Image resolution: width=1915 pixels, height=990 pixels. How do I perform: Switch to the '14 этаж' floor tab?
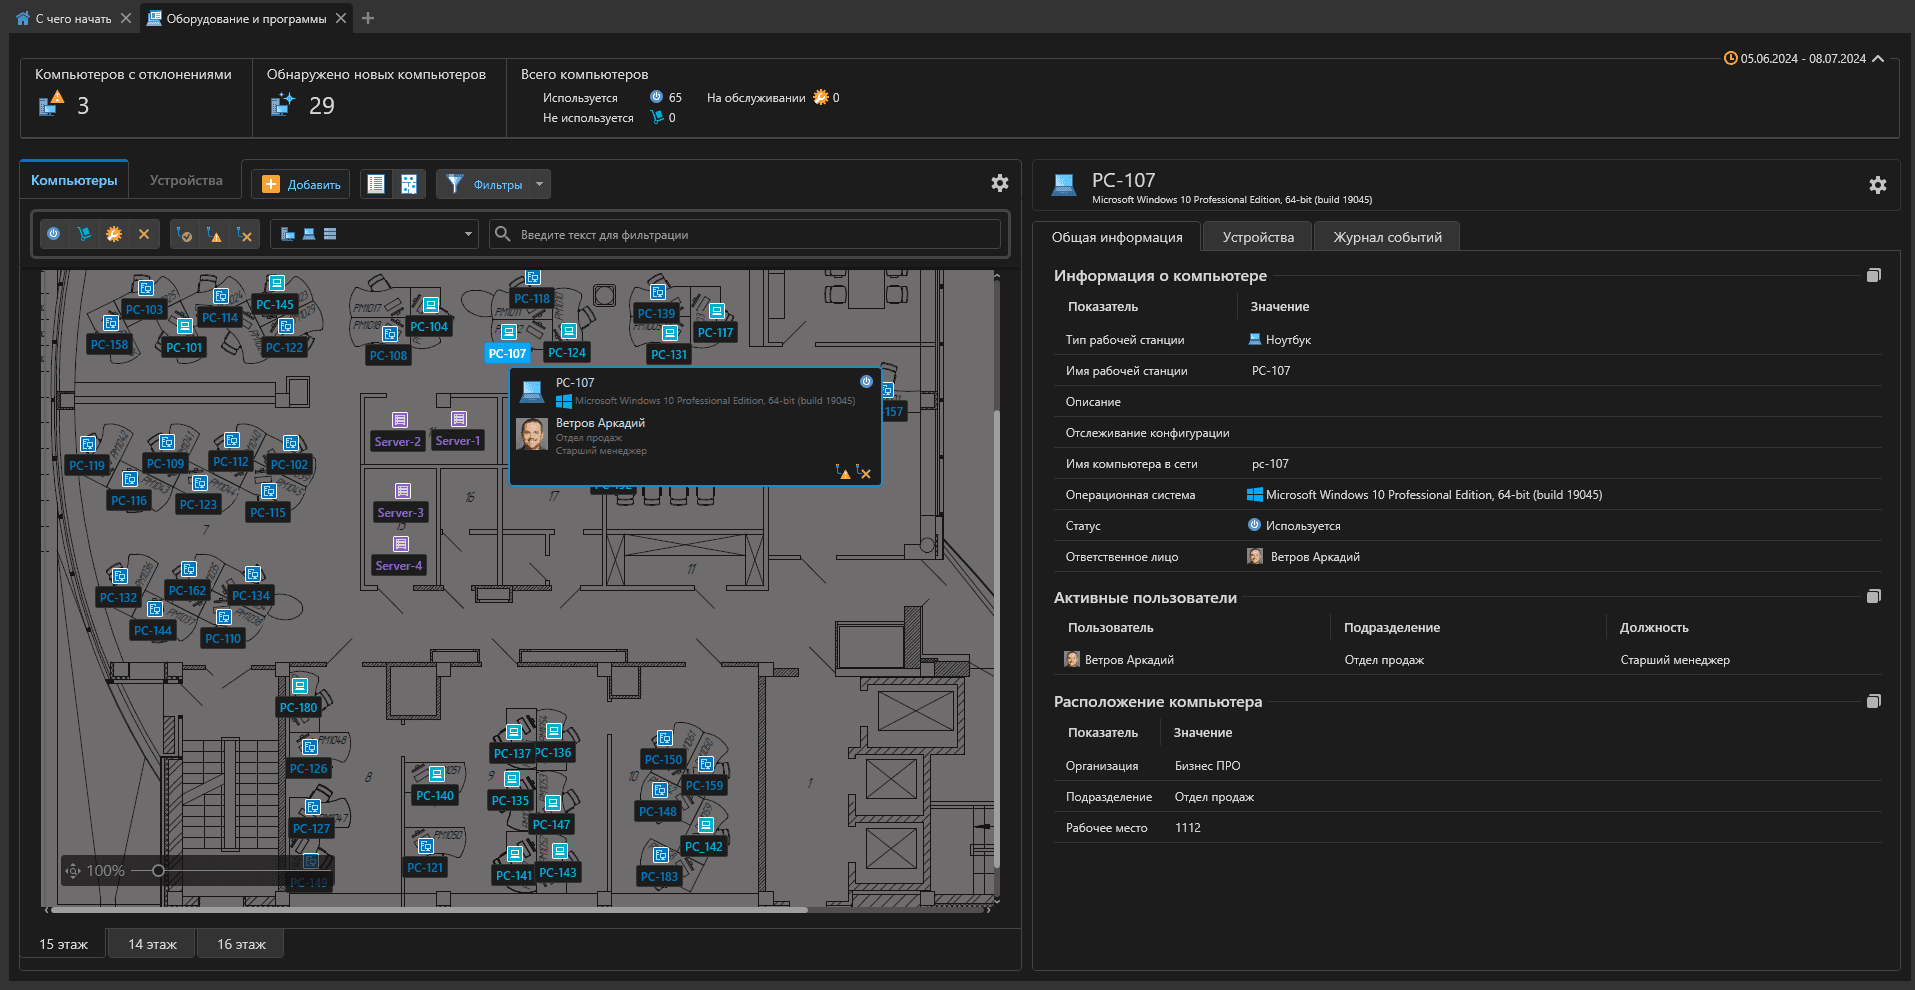(152, 944)
